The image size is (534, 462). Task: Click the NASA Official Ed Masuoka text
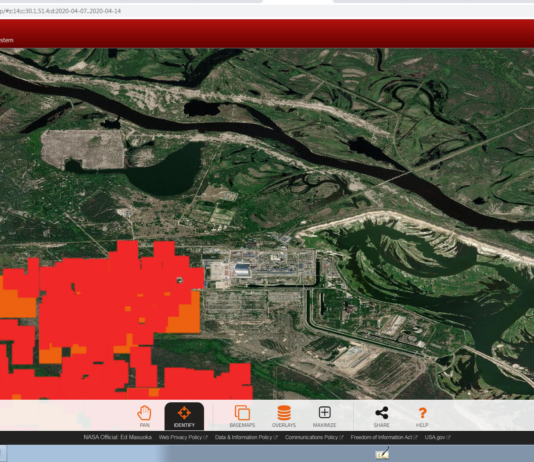point(117,437)
